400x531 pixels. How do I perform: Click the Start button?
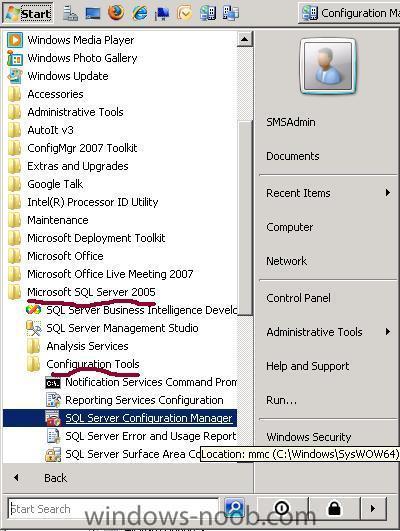click(27, 13)
